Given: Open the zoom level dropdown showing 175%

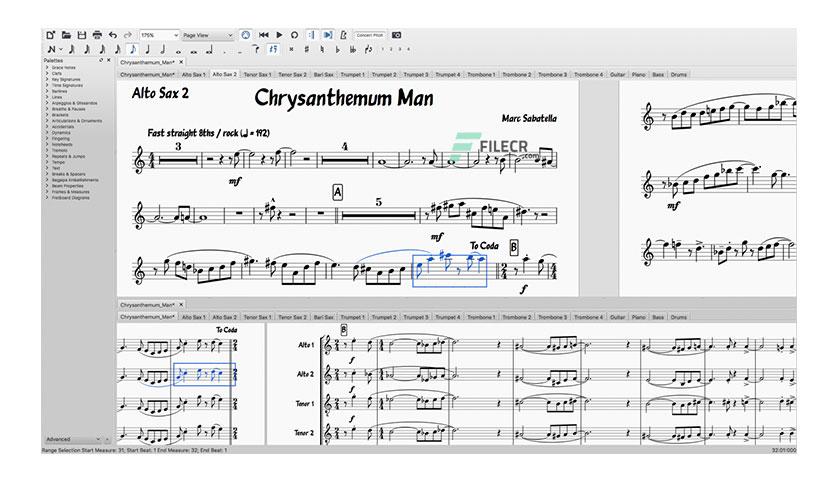Looking at the screenshot, I should 159,35.
